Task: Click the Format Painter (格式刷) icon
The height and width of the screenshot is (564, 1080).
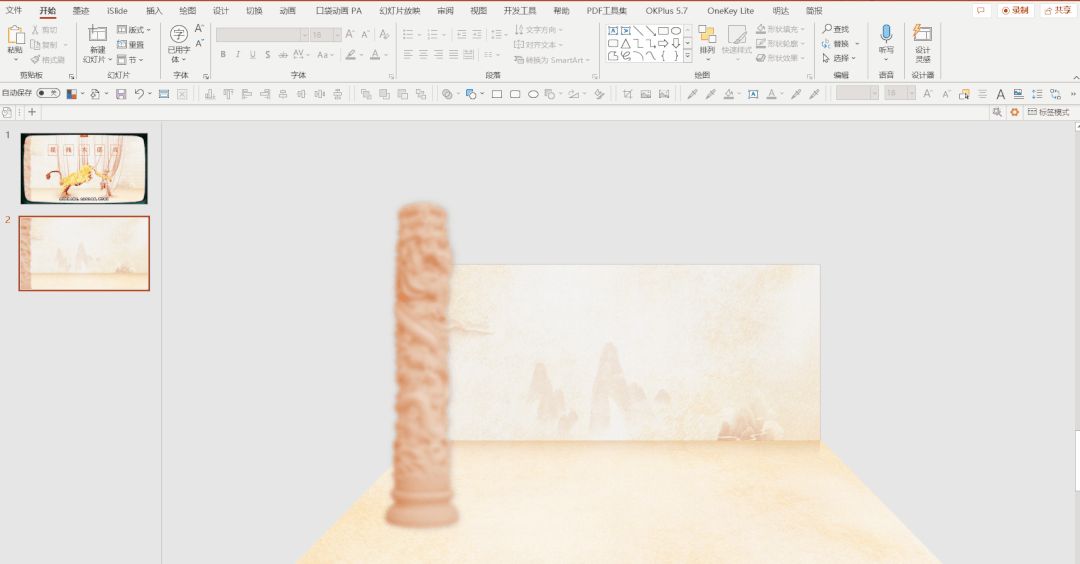Action: (36, 59)
